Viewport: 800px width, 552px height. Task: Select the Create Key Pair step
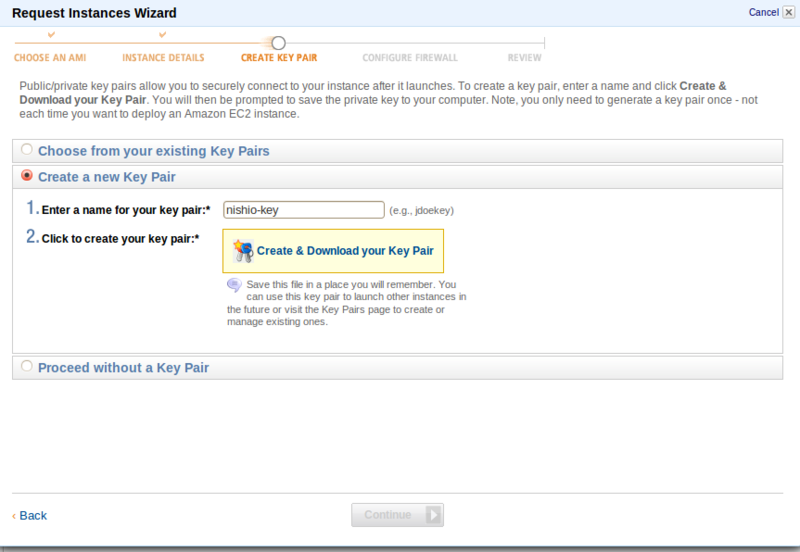pyautogui.click(x=279, y=58)
